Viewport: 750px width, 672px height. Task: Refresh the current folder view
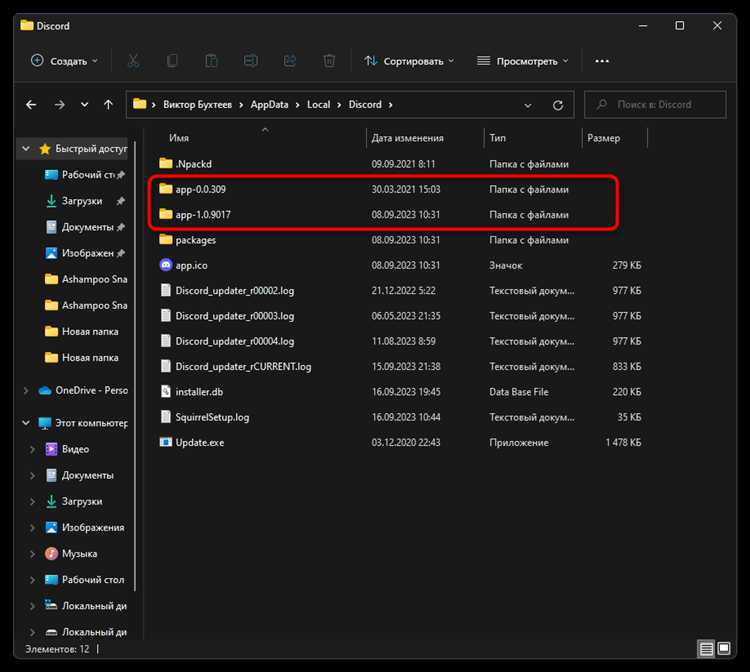(558, 105)
